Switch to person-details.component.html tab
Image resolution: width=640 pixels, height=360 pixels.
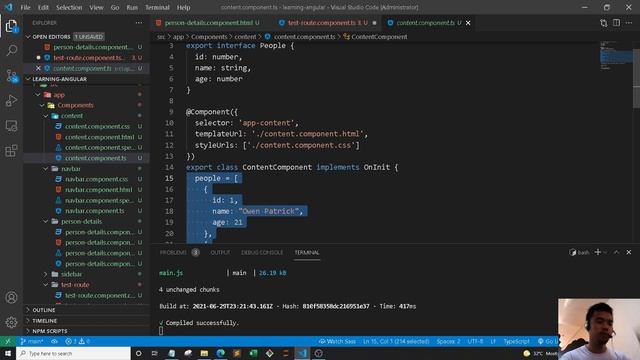(x=208, y=23)
